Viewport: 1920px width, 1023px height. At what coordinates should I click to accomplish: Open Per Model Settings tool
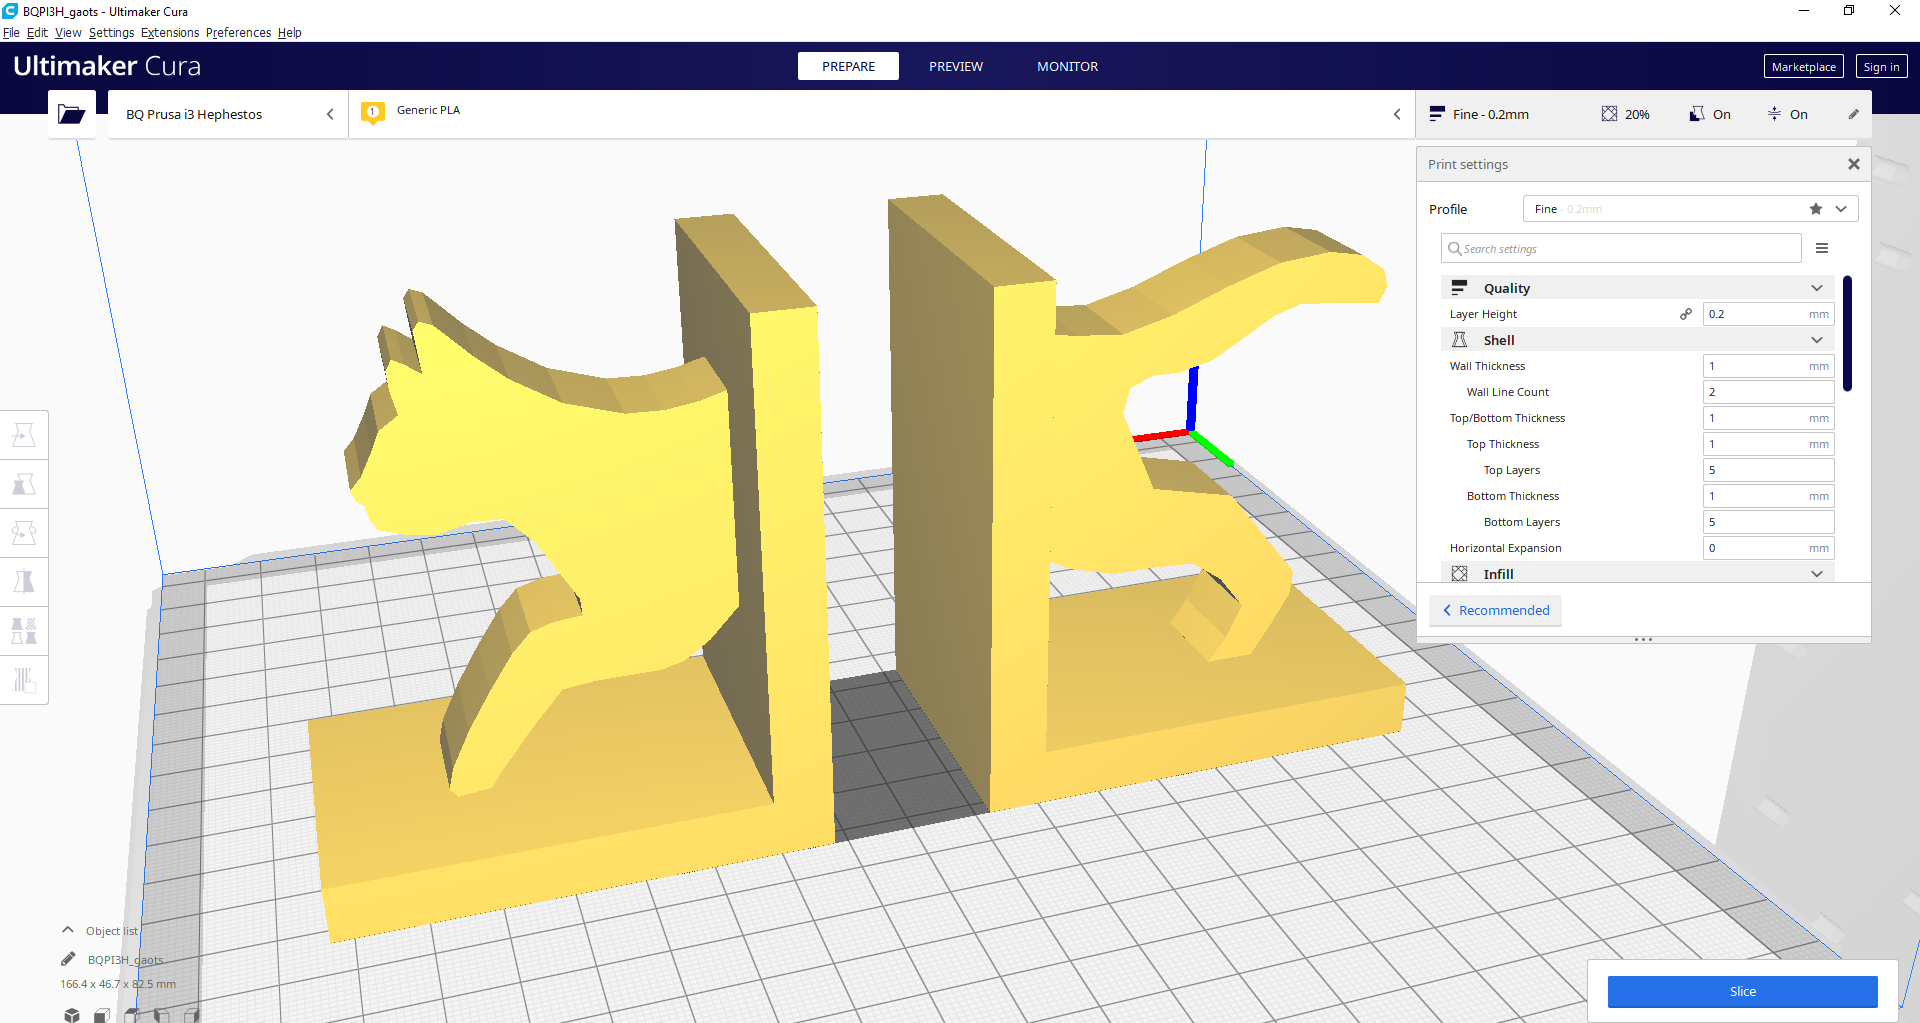point(24,630)
